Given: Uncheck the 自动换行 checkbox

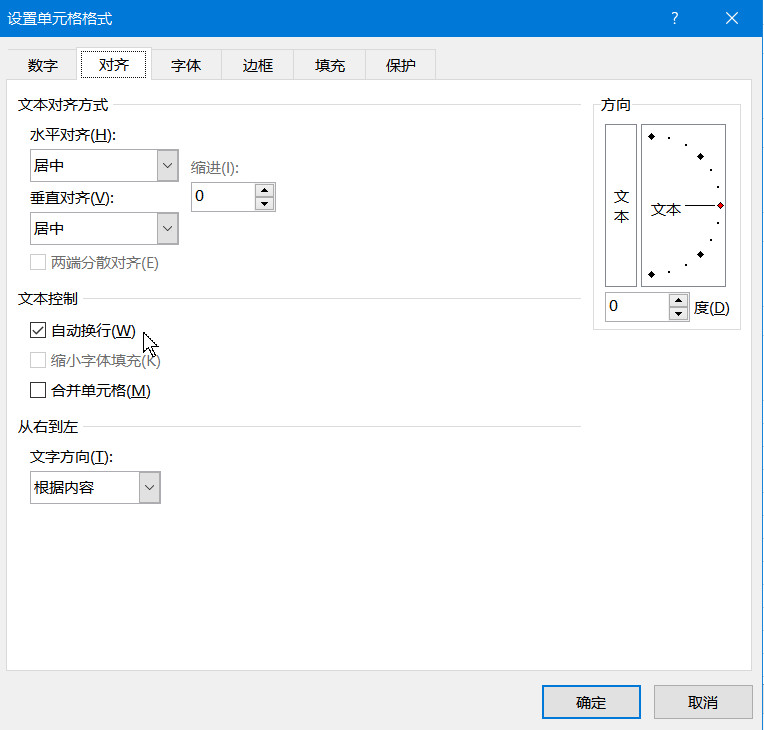Looking at the screenshot, I should coord(38,330).
